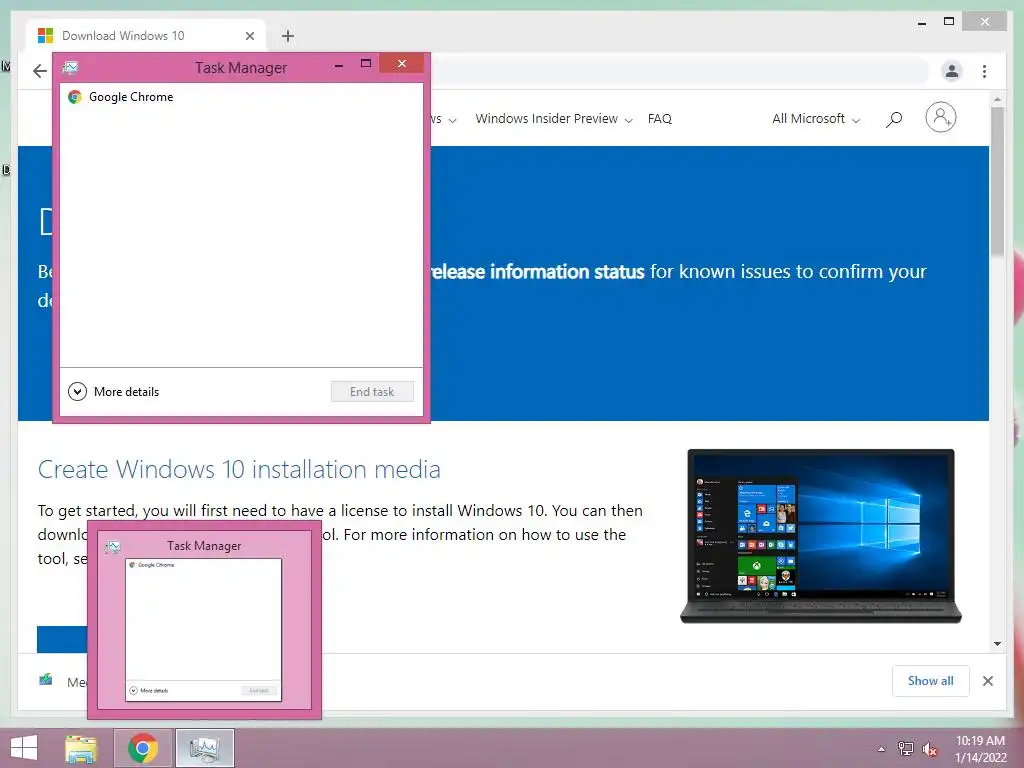This screenshot has width=1024, height=768.
Task: Maximize the Task Manager window
Action: point(366,63)
